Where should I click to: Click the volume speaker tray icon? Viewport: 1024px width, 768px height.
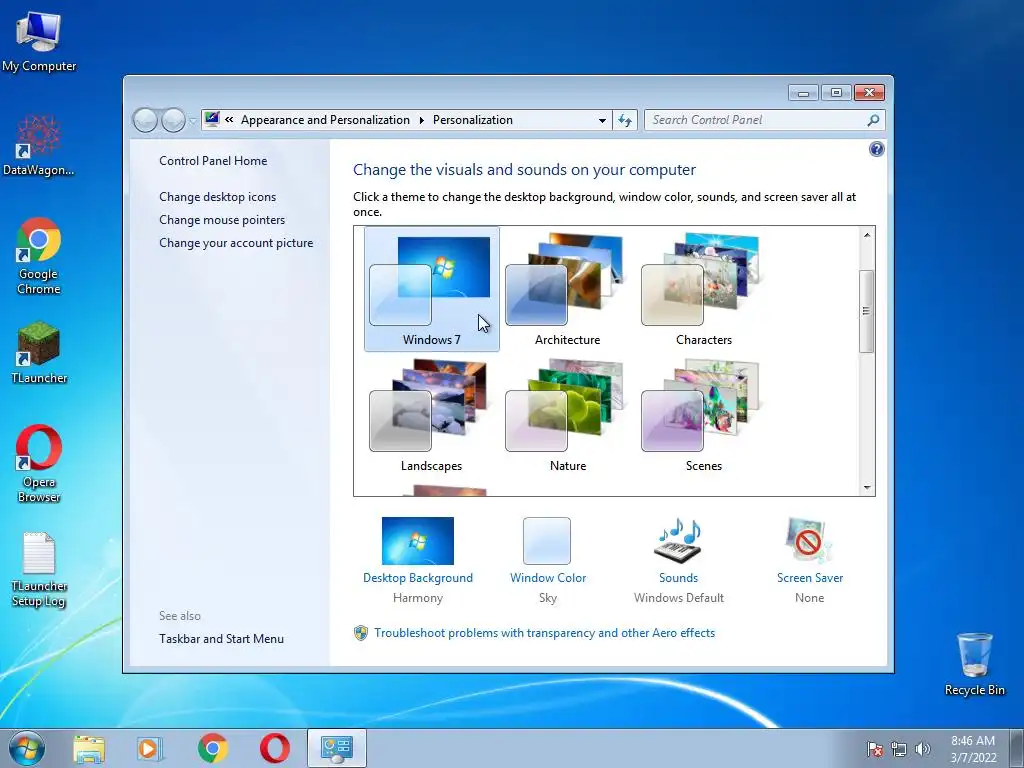pos(923,749)
